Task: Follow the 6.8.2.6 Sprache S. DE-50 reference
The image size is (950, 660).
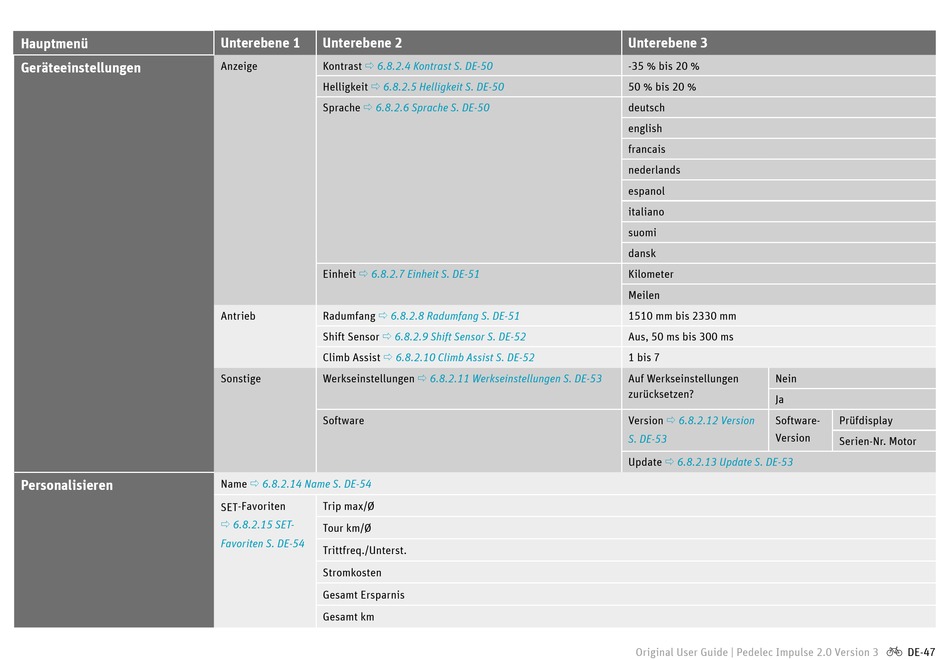Action: coord(432,107)
